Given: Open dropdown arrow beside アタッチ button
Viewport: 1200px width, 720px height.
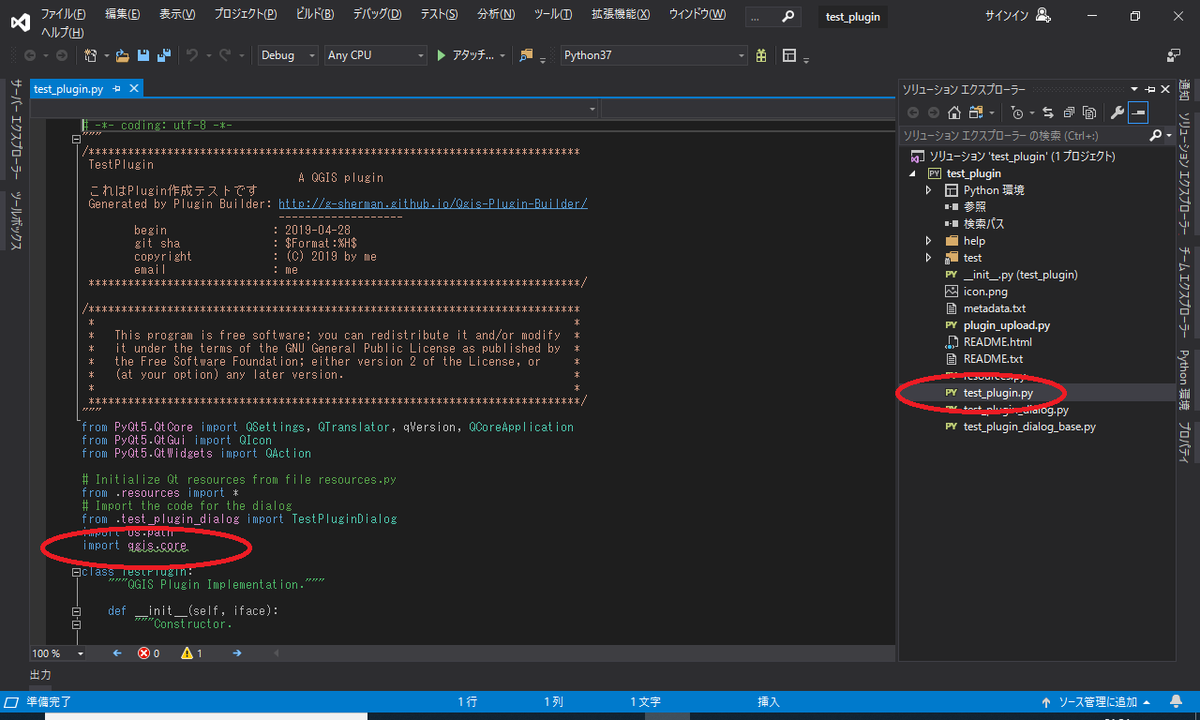Looking at the screenshot, I should click(x=502, y=55).
